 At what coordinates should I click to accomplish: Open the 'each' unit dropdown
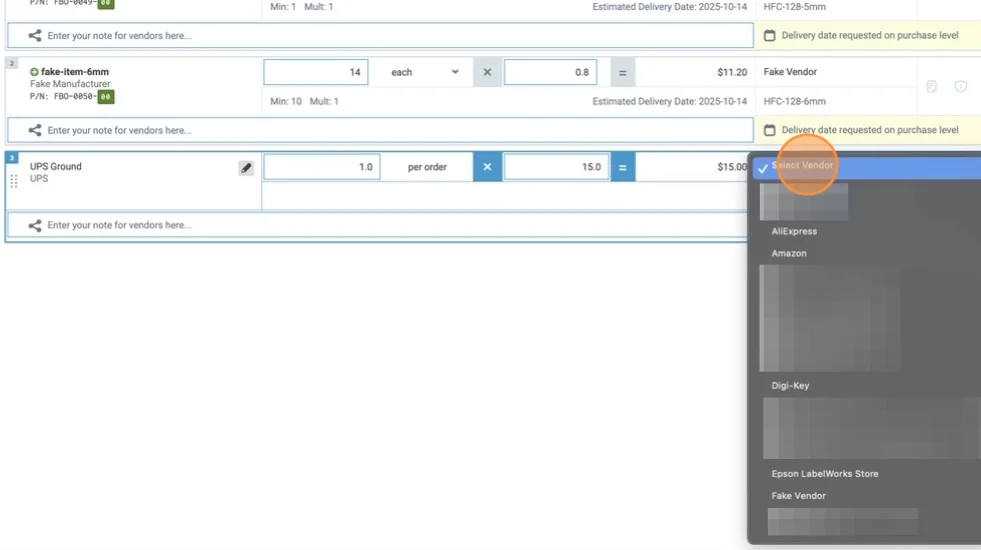(425, 72)
